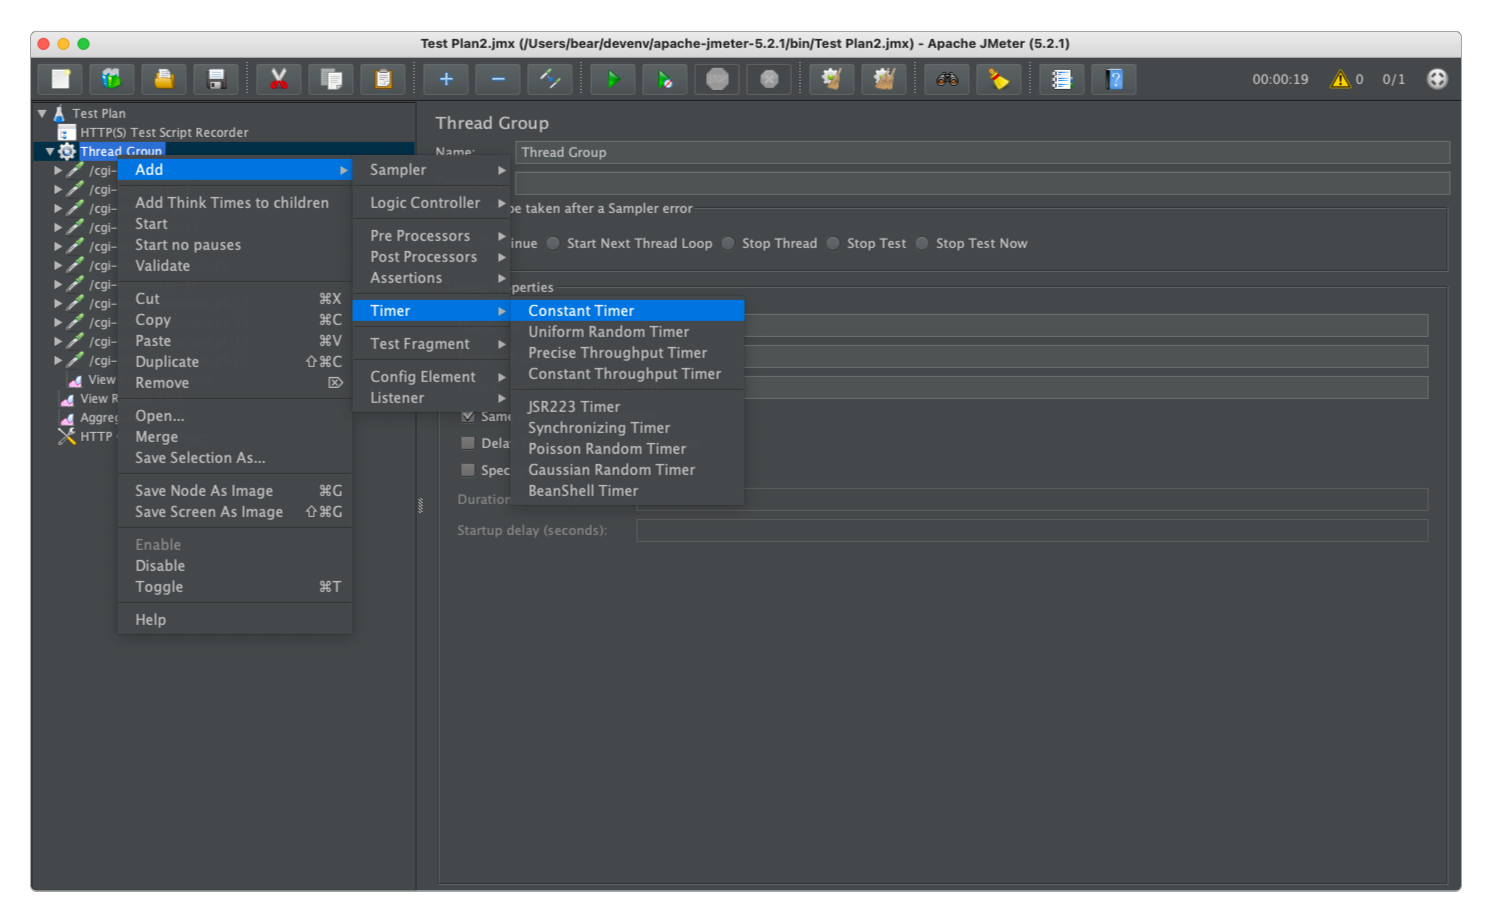1492x922 pixels.
Task: Click the Save floppy disk icon
Action: (216, 79)
